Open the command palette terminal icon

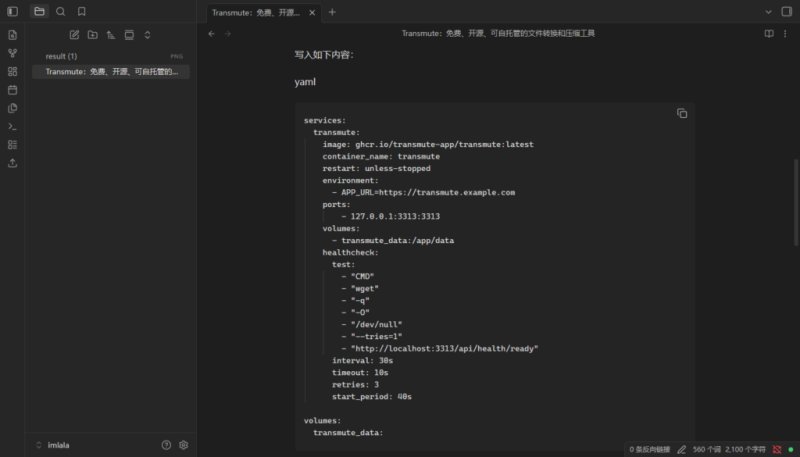coord(13,126)
